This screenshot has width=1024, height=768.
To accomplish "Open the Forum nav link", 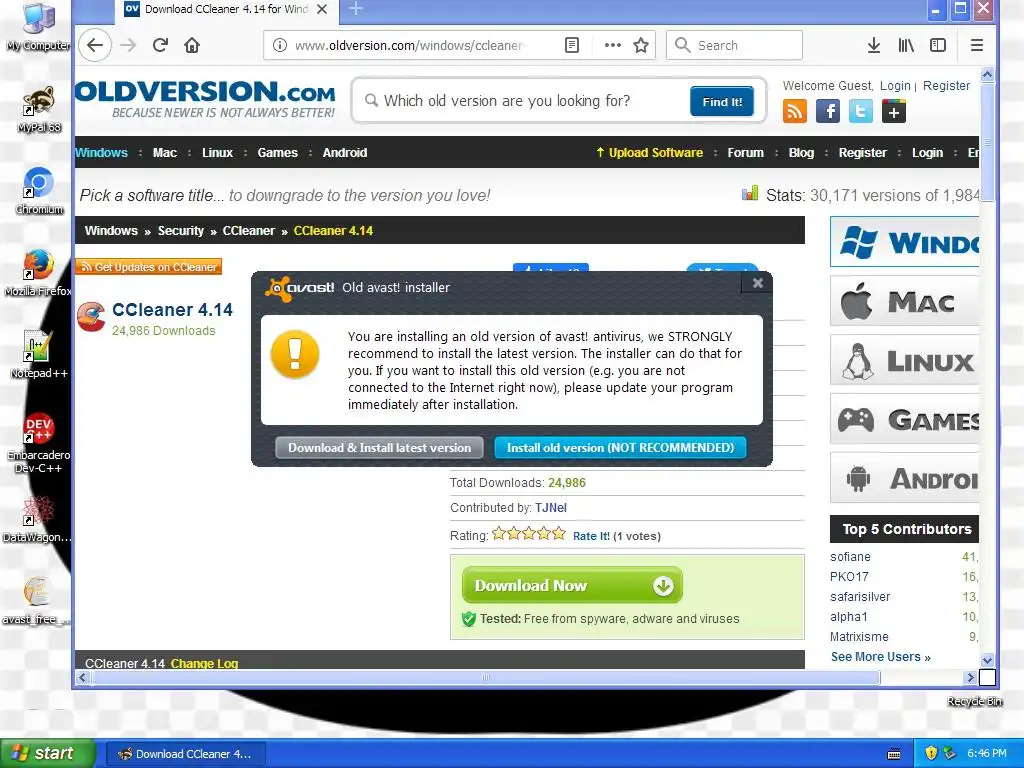I will [745, 153].
